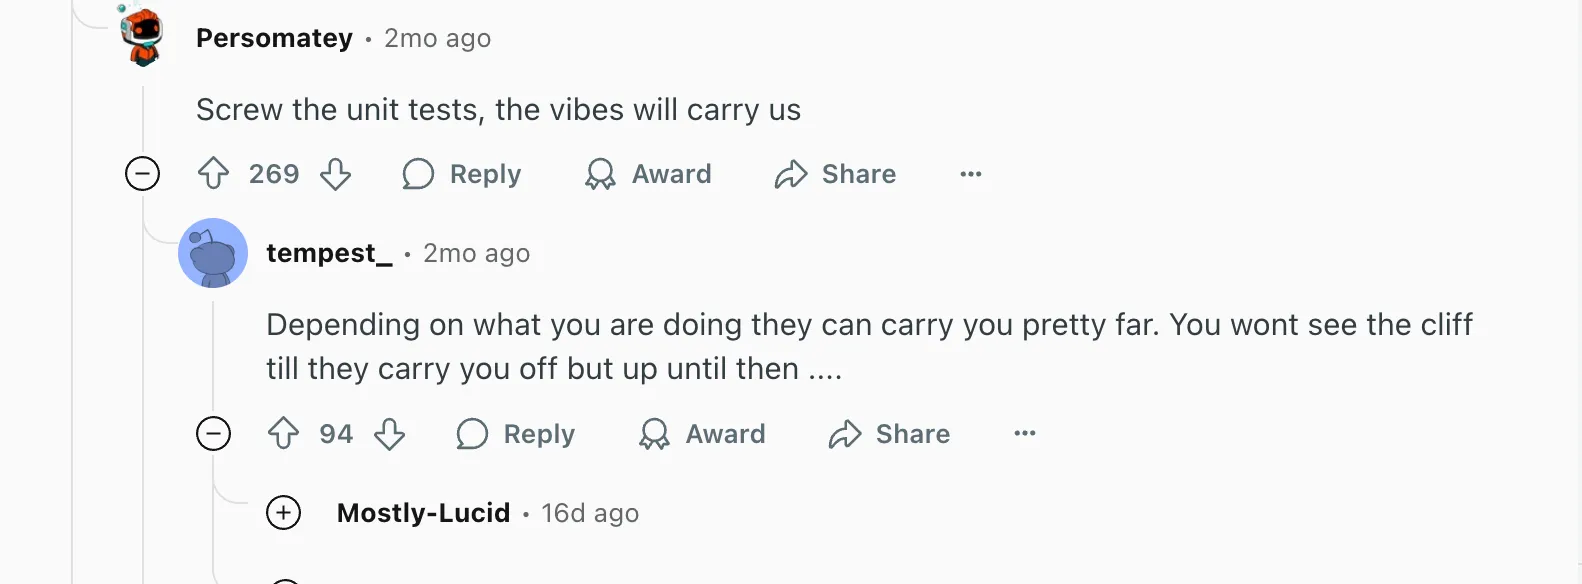Upvote Persomatey's comment
Viewport: 1582px width, 584px height.
[213, 173]
